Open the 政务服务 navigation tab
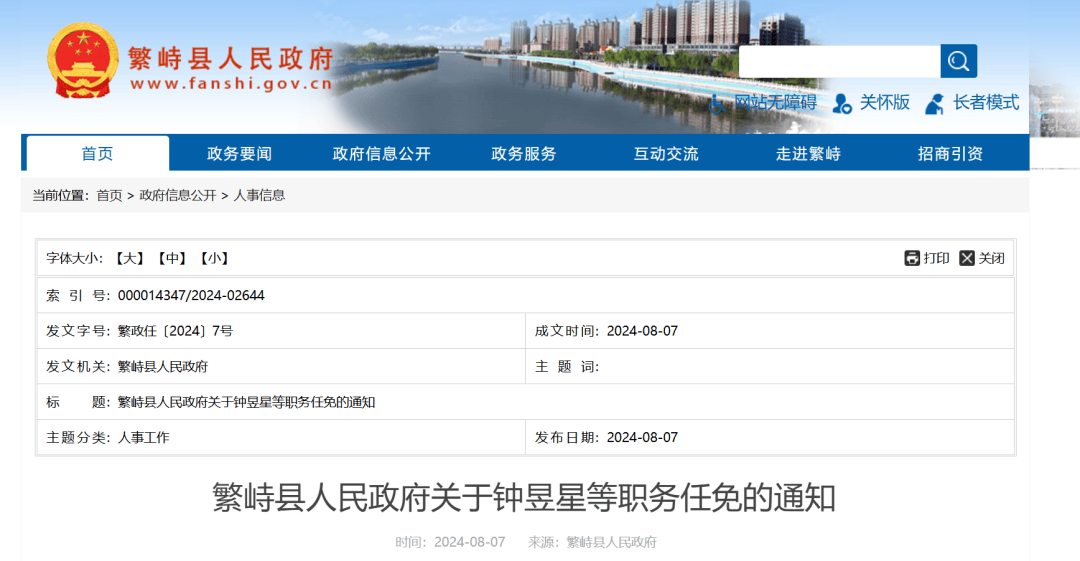This screenshot has height=561, width=1080. tap(524, 153)
